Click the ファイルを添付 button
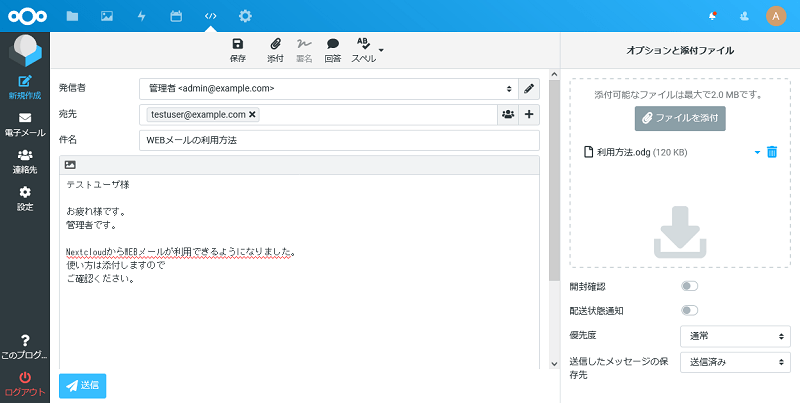 coord(680,118)
